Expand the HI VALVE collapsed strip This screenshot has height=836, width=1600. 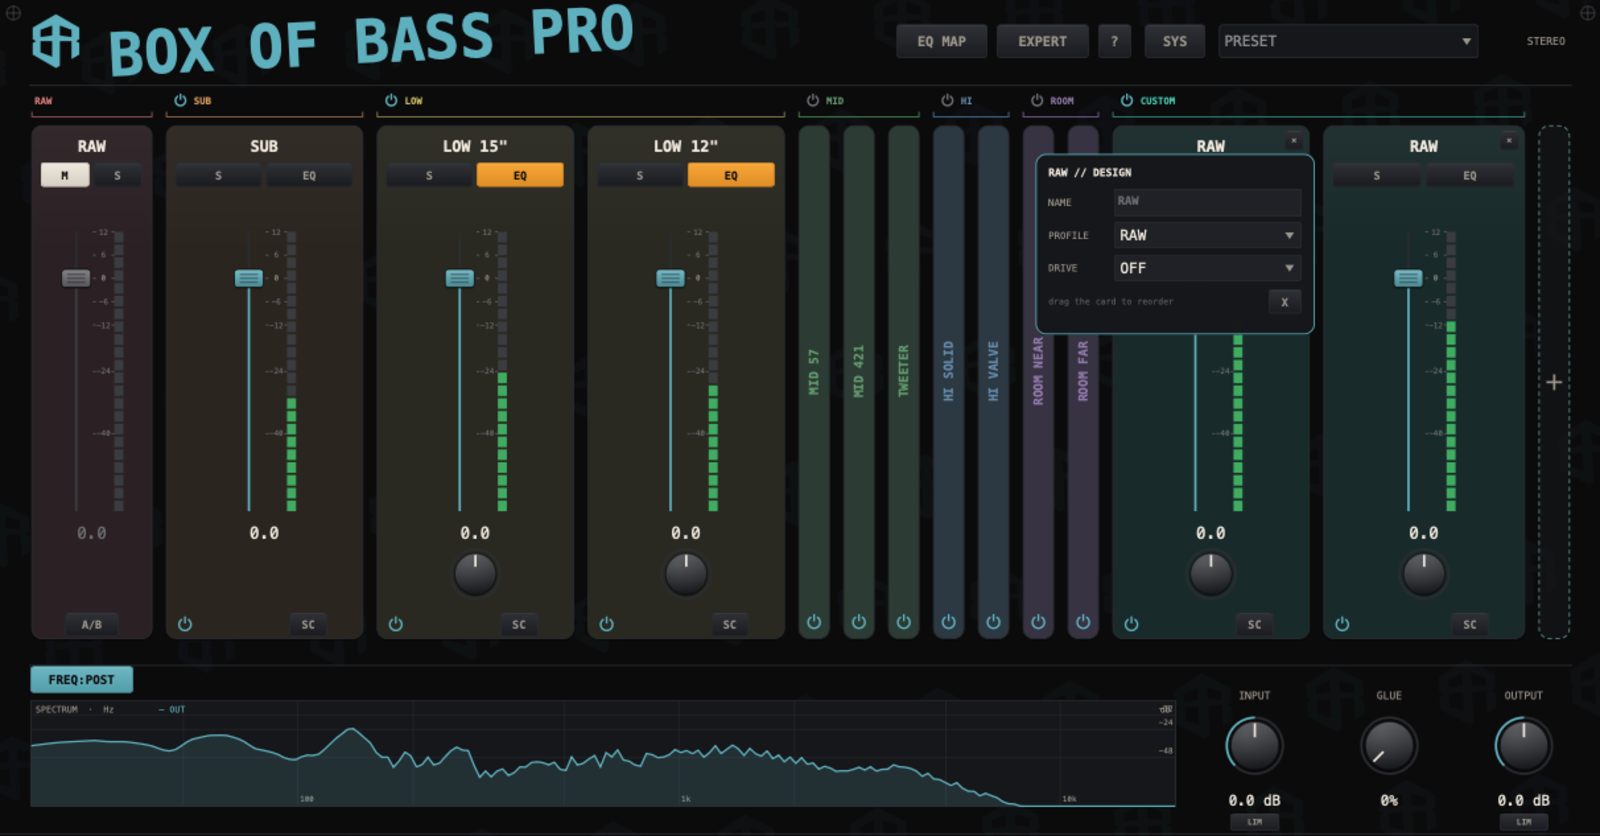[993, 370]
